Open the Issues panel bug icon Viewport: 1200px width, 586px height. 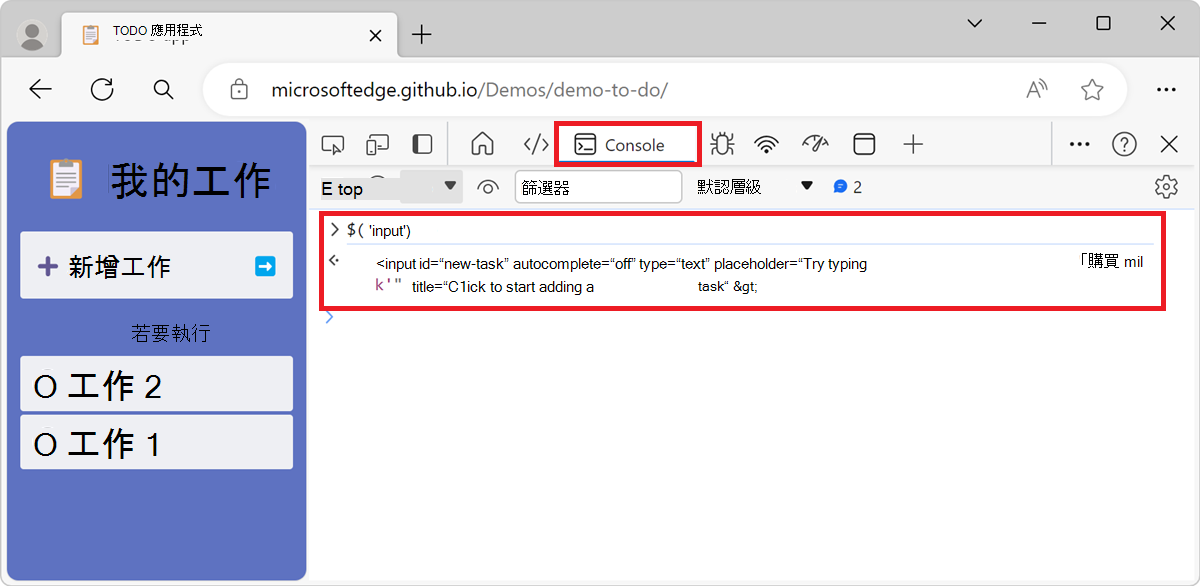pyautogui.click(x=721, y=143)
